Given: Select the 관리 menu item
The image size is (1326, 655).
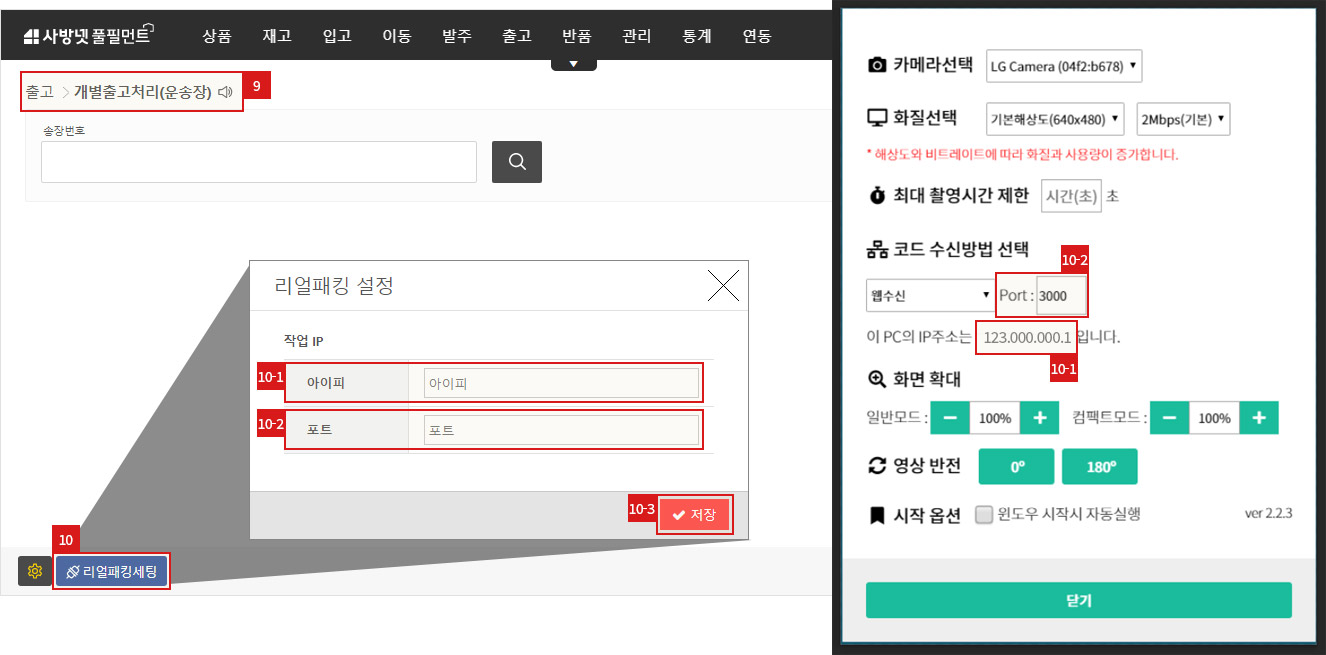Looking at the screenshot, I should (636, 35).
